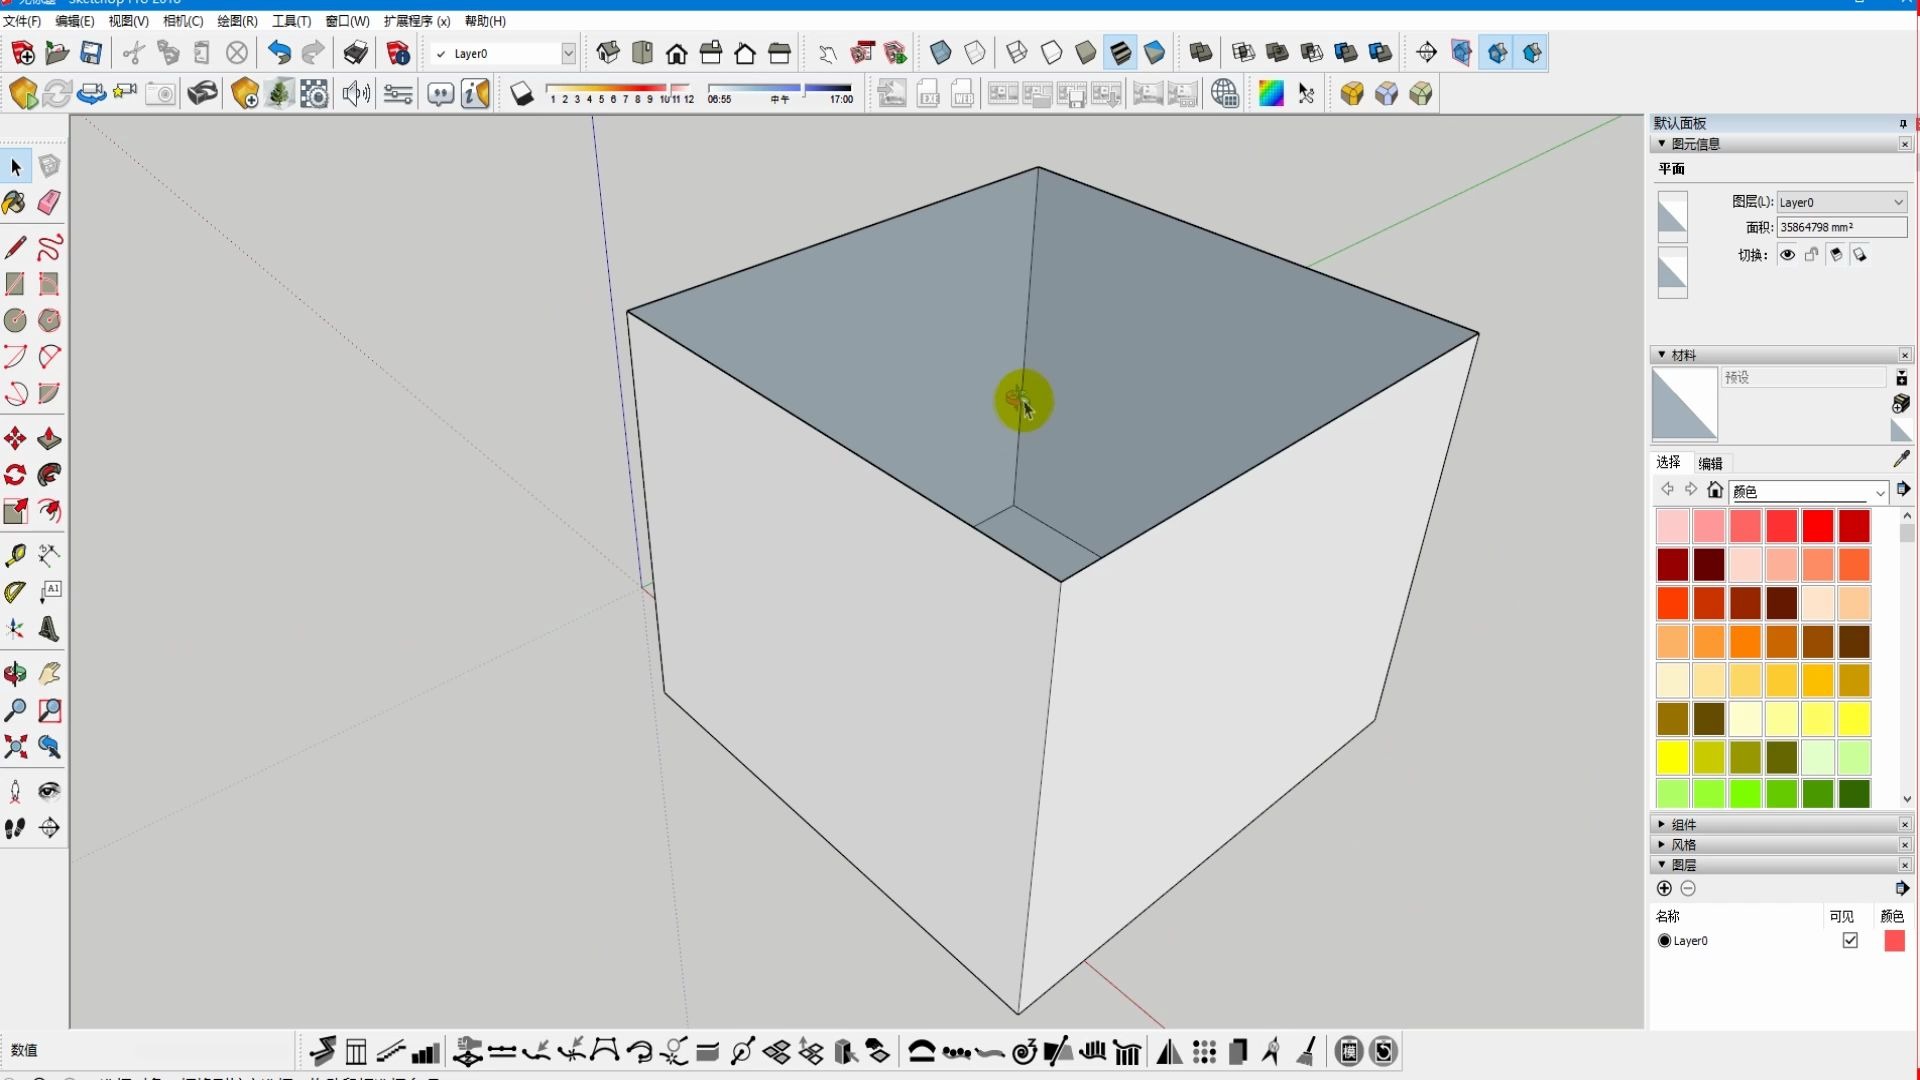
Task: Toggle Layer0 visibility checkbox in Layers panel
Action: pyautogui.click(x=1850, y=940)
